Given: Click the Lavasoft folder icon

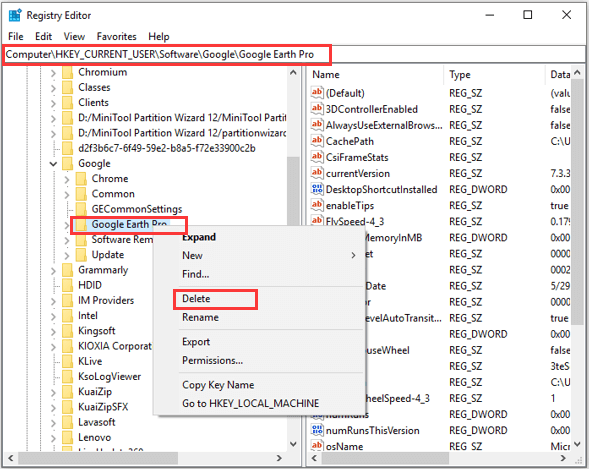Looking at the screenshot, I should pos(68,422).
